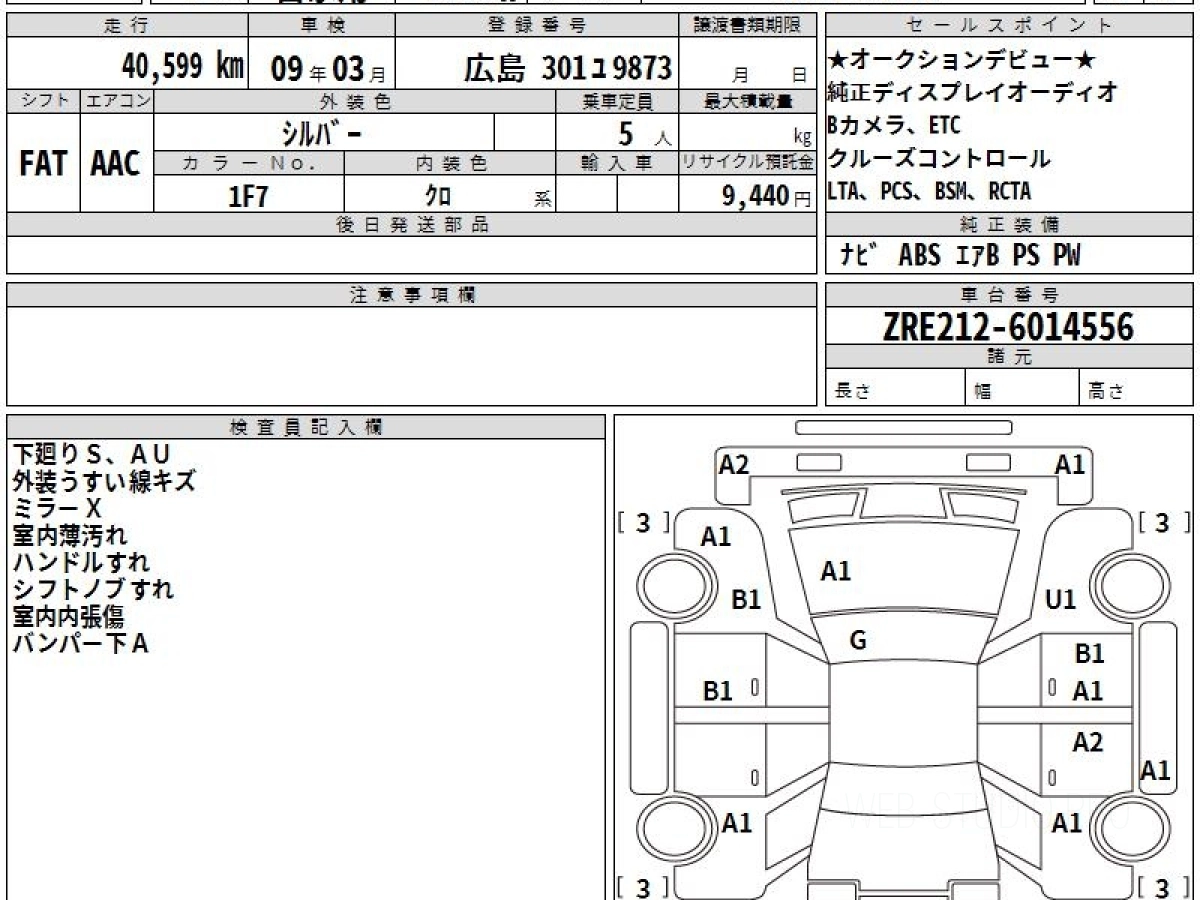Screen dimensions: 1200x900
Task: Click the 登録番号 header
Action: pos(537,25)
